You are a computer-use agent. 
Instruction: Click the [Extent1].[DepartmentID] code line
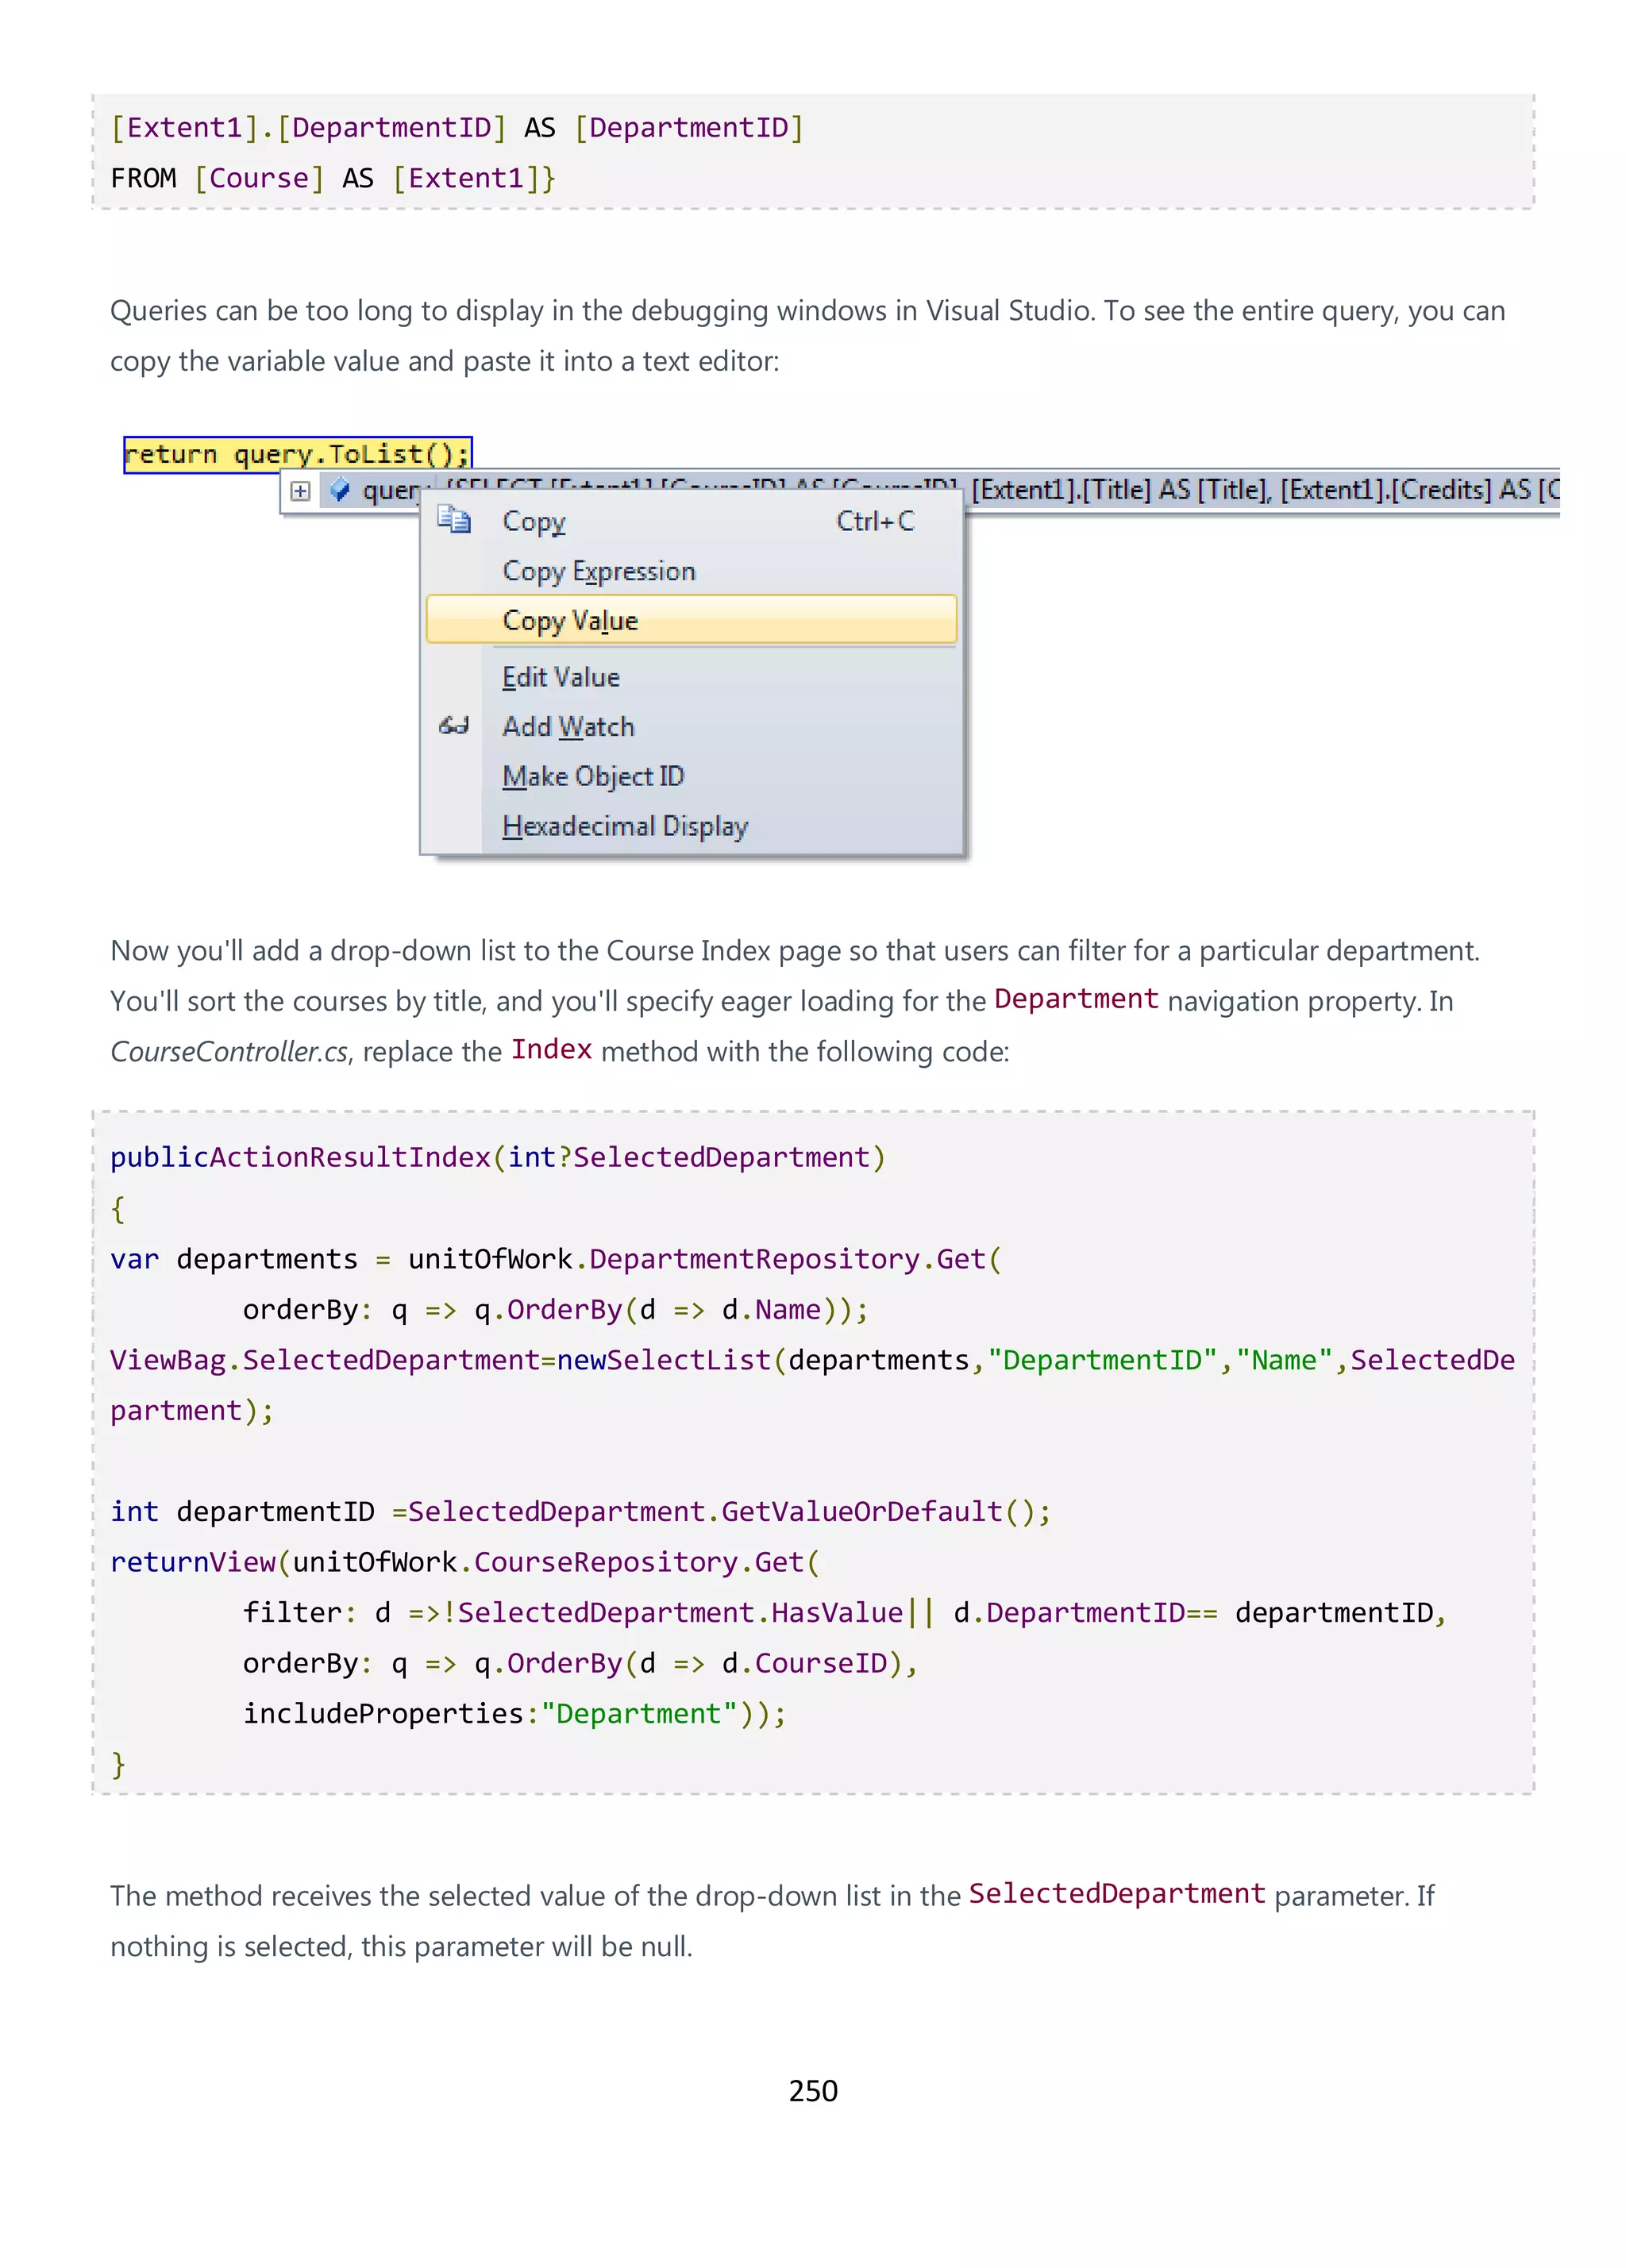[458, 128]
